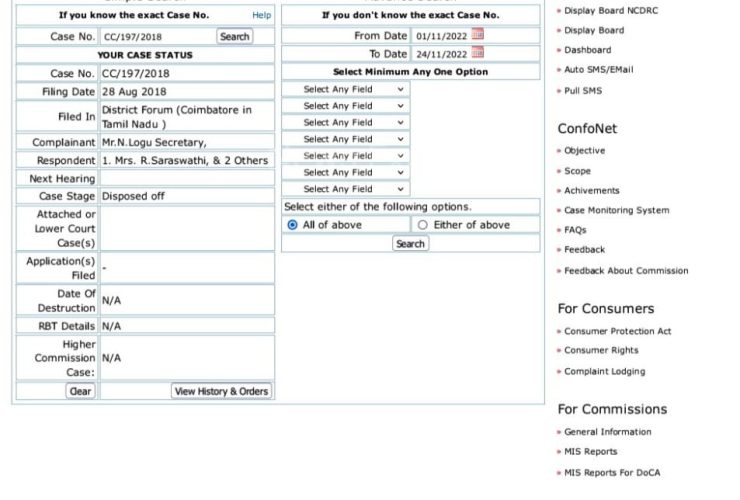Viewport: 740px width, 500px height.
Task: Open the second Select Any Field dropdown
Action: point(346,106)
